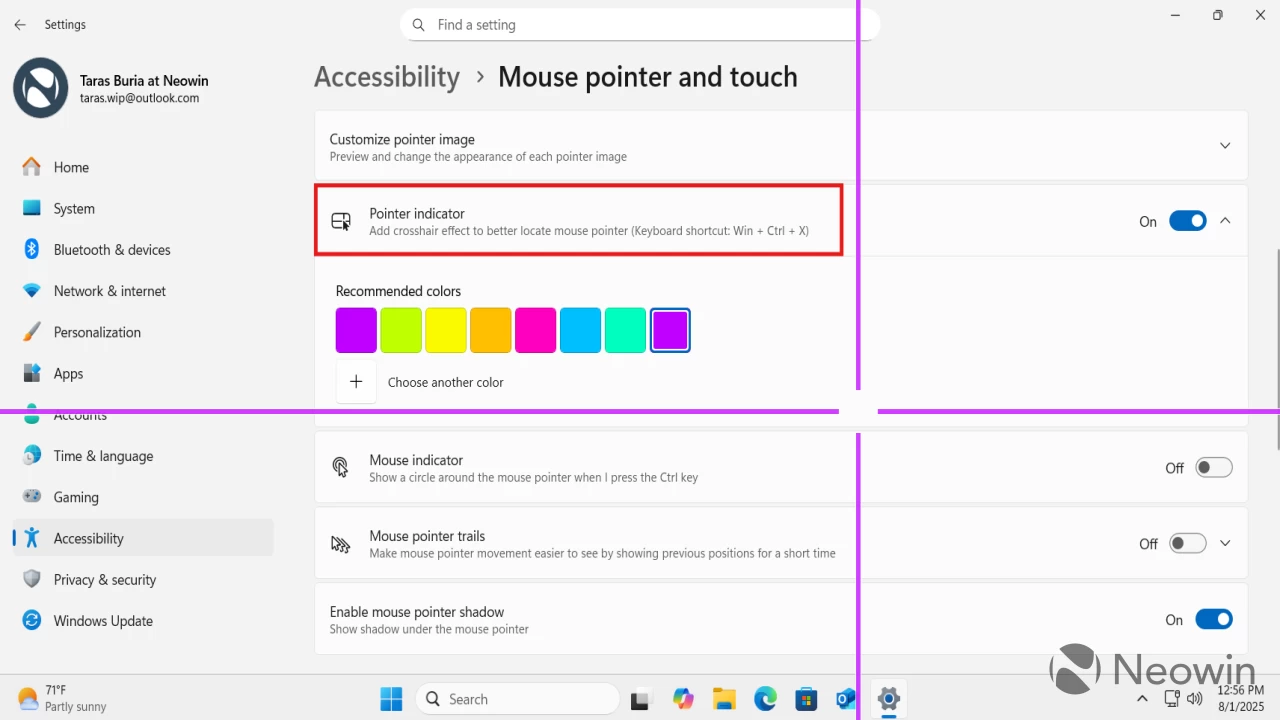
Task: Click the Pointer indicator crosshair icon
Action: pyautogui.click(x=341, y=222)
